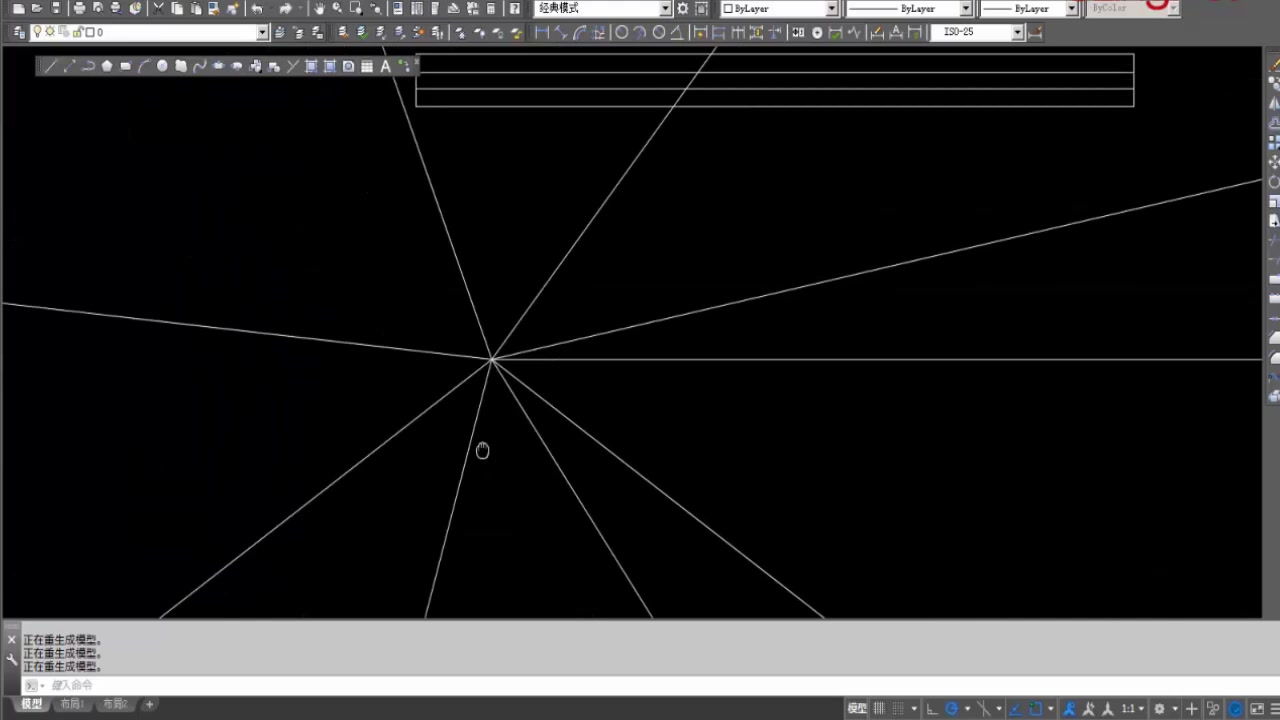Select the Circle tool
The height and width of the screenshot is (720, 1280).
(162, 66)
